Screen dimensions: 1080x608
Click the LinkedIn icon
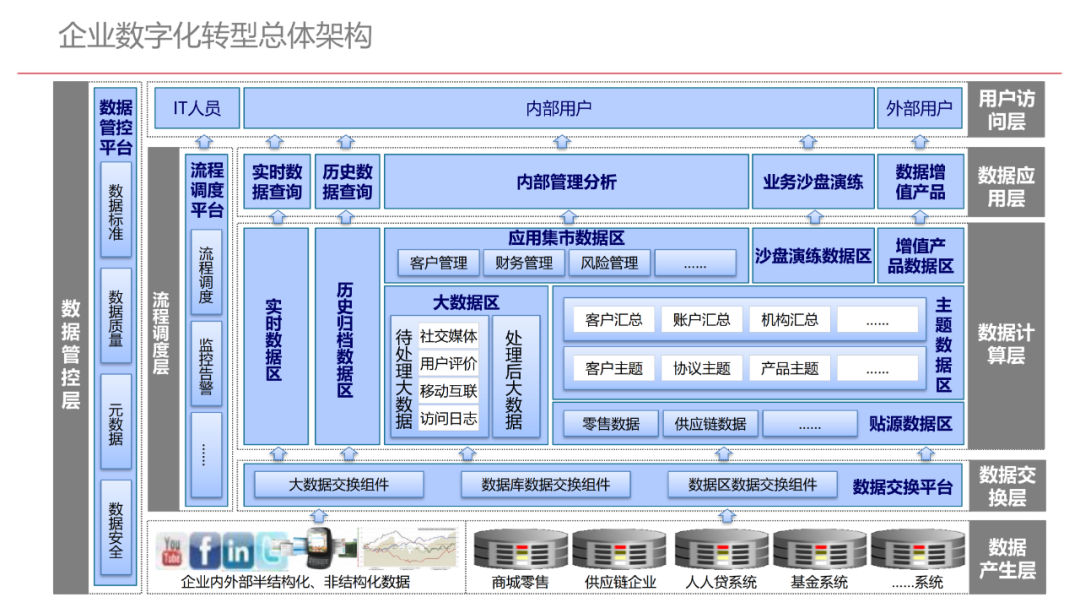click(237, 549)
